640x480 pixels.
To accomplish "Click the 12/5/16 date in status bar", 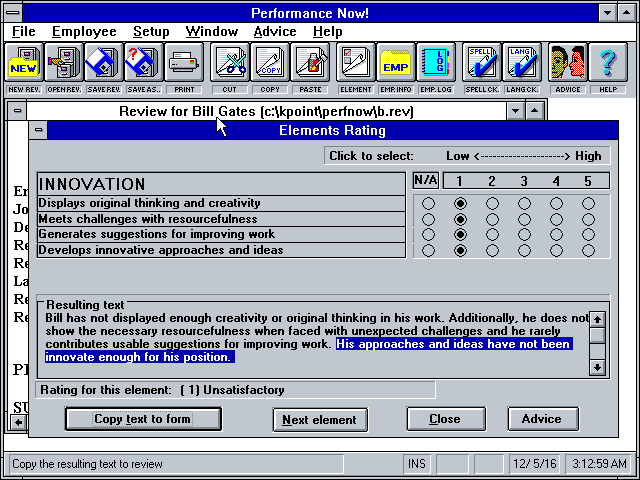I will tap(535, 464).
